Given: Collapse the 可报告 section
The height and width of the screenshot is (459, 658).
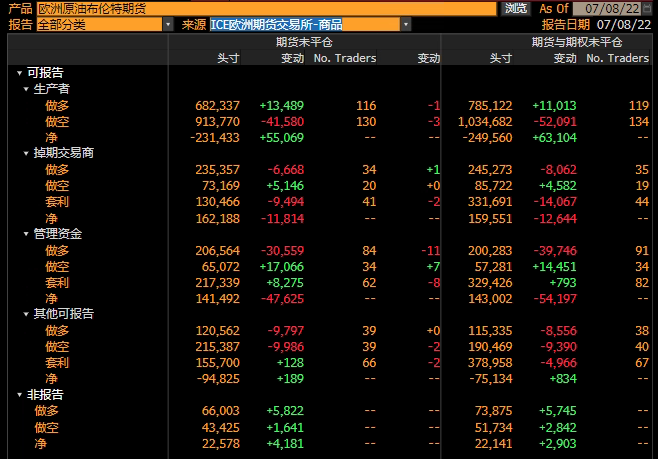Looking at the screenshot, I should click(x=19, y=73).
